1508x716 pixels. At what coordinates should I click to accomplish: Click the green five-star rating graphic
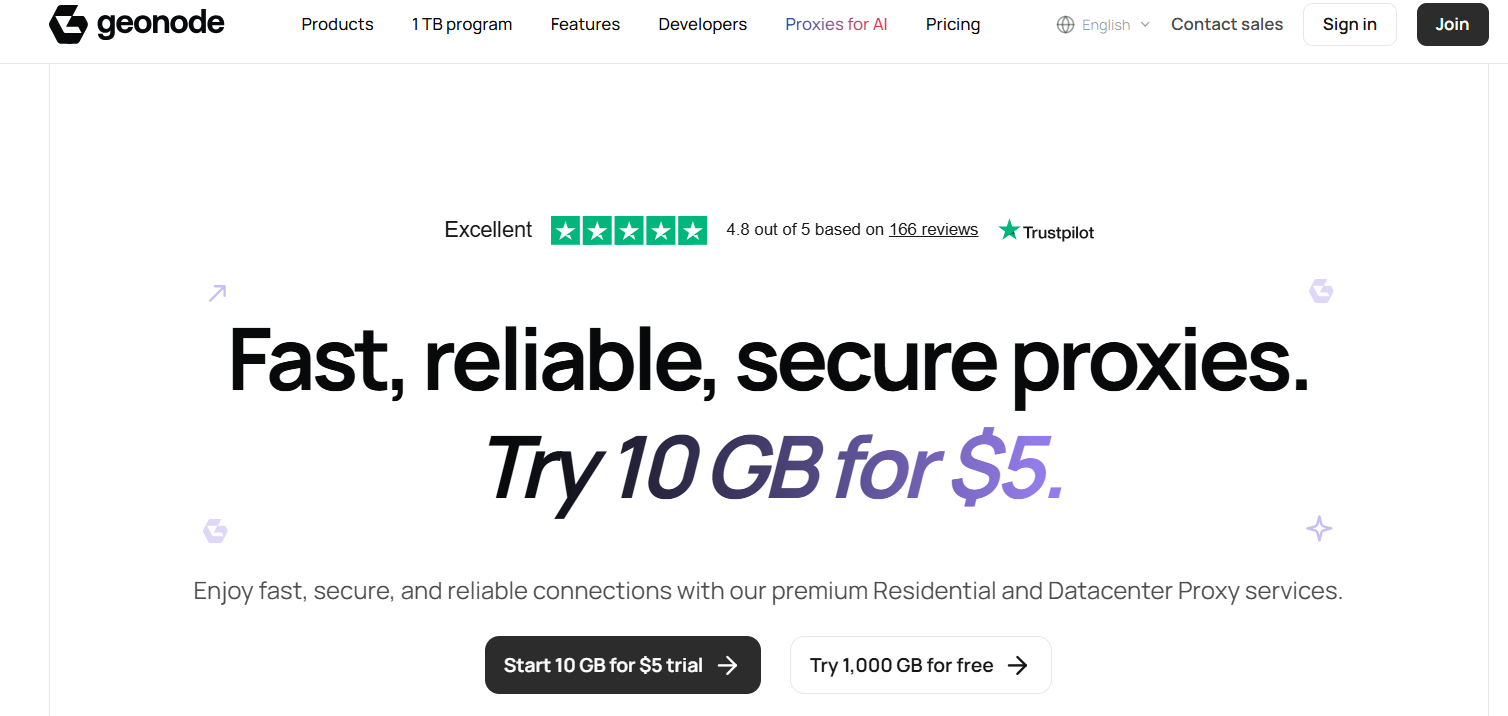[x=629, y=230]
